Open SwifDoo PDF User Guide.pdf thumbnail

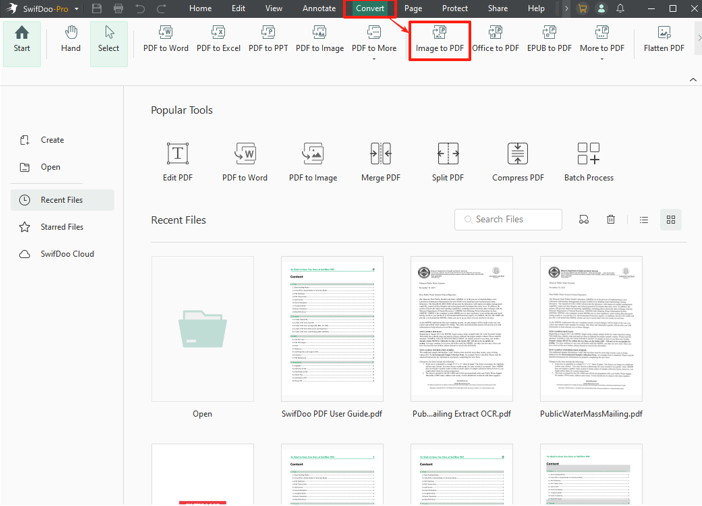pyautogui.click(x=332, y=329)
